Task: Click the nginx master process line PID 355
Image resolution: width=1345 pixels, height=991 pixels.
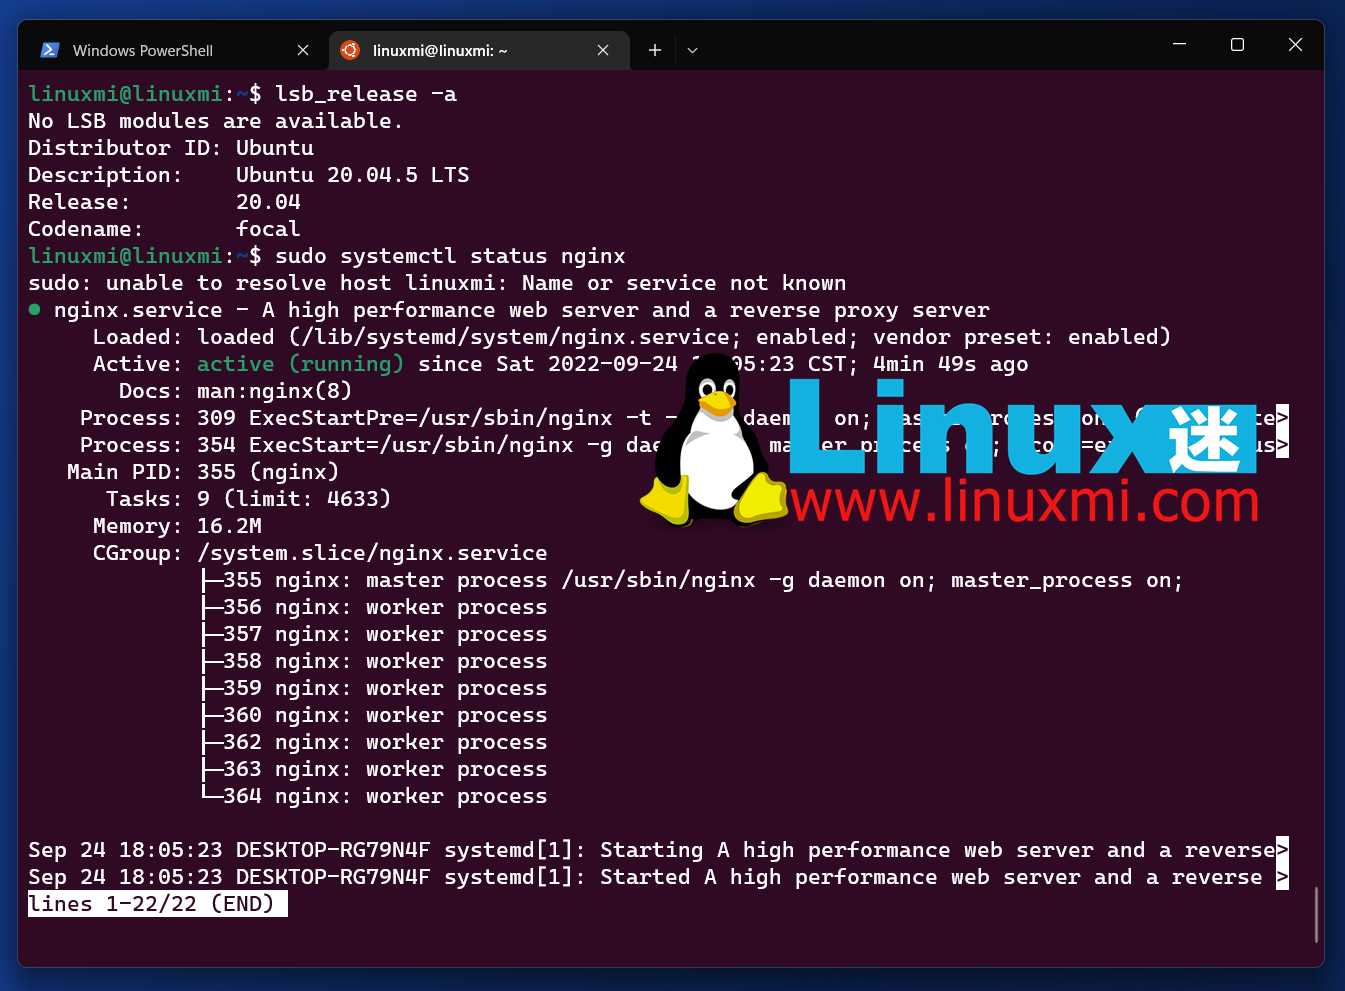Action: click(x=500, y=579)
